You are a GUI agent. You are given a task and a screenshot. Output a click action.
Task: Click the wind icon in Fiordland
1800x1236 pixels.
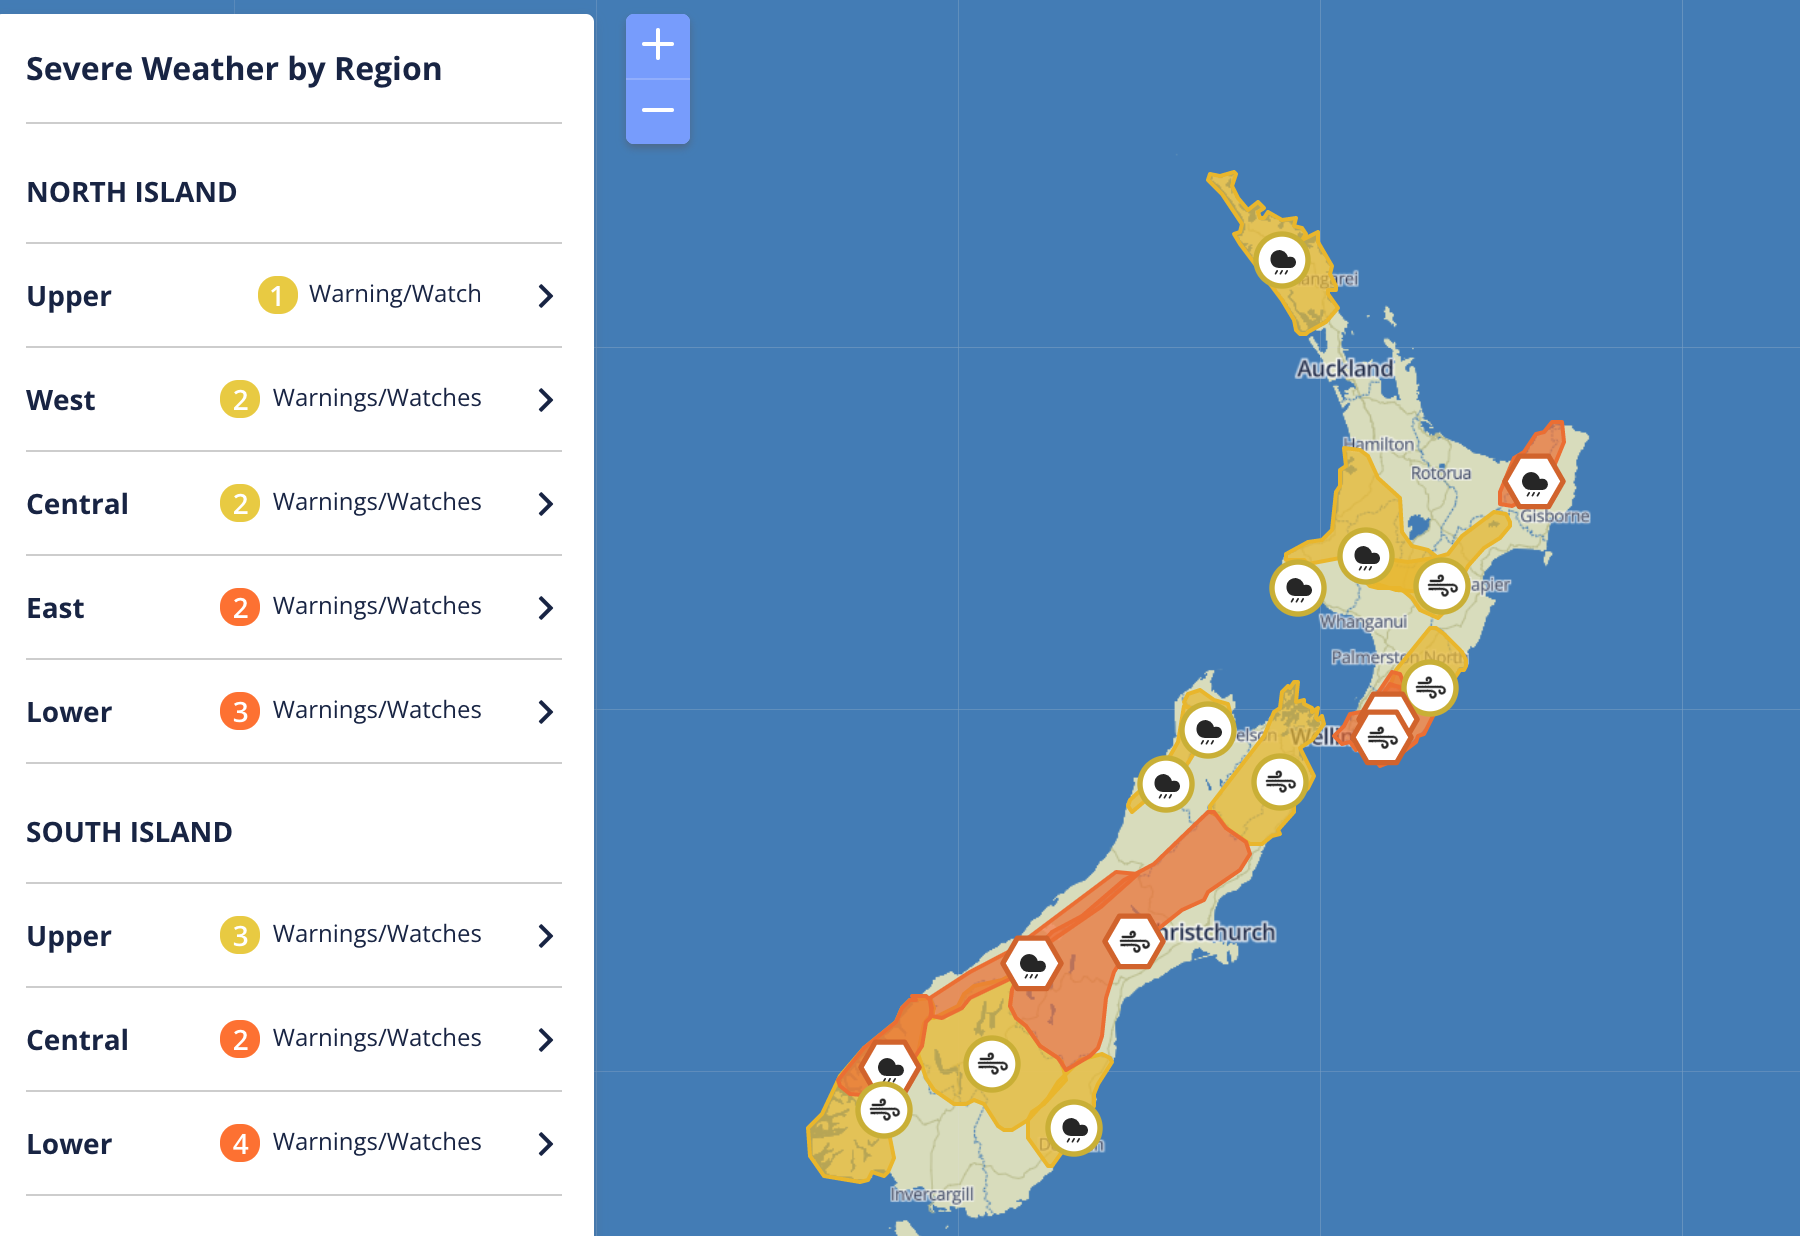pos(884,1109)
